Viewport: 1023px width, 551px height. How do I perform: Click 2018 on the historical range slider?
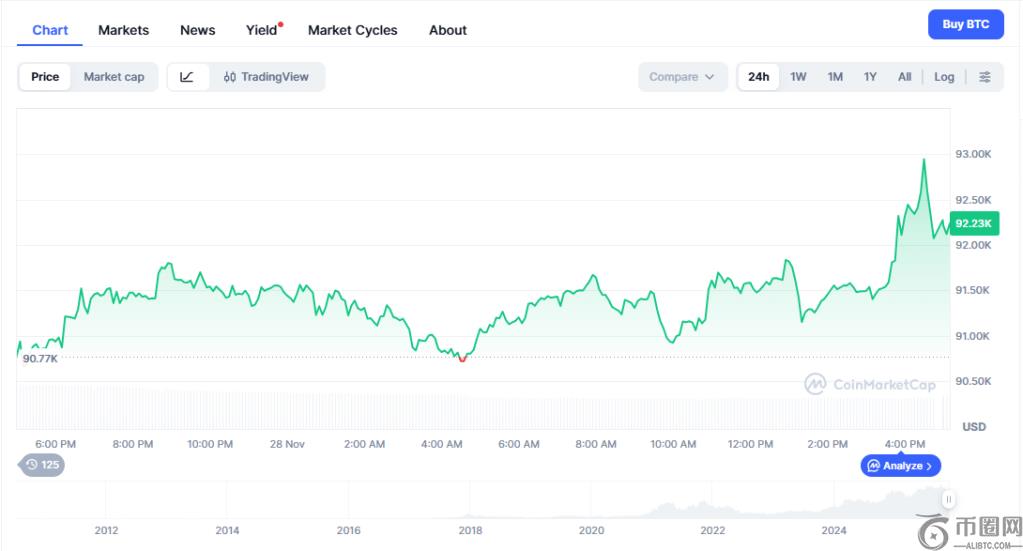pos(470,531)
